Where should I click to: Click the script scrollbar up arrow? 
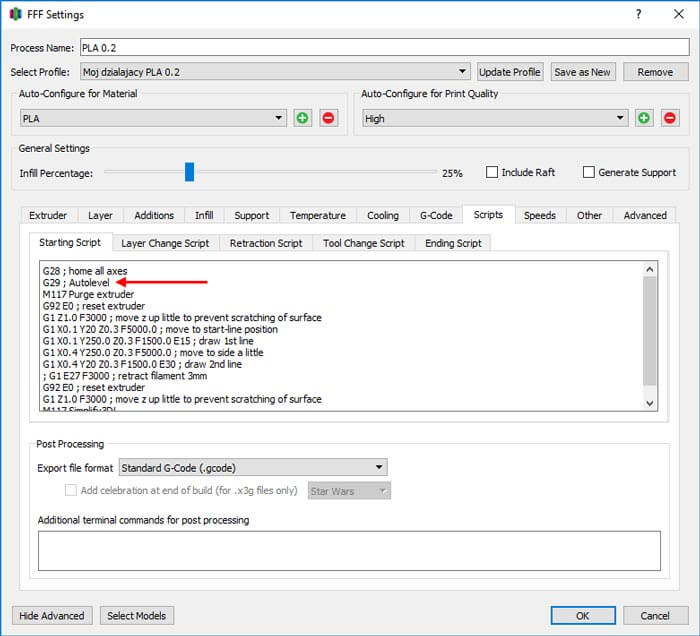click(x=650, y=269)
